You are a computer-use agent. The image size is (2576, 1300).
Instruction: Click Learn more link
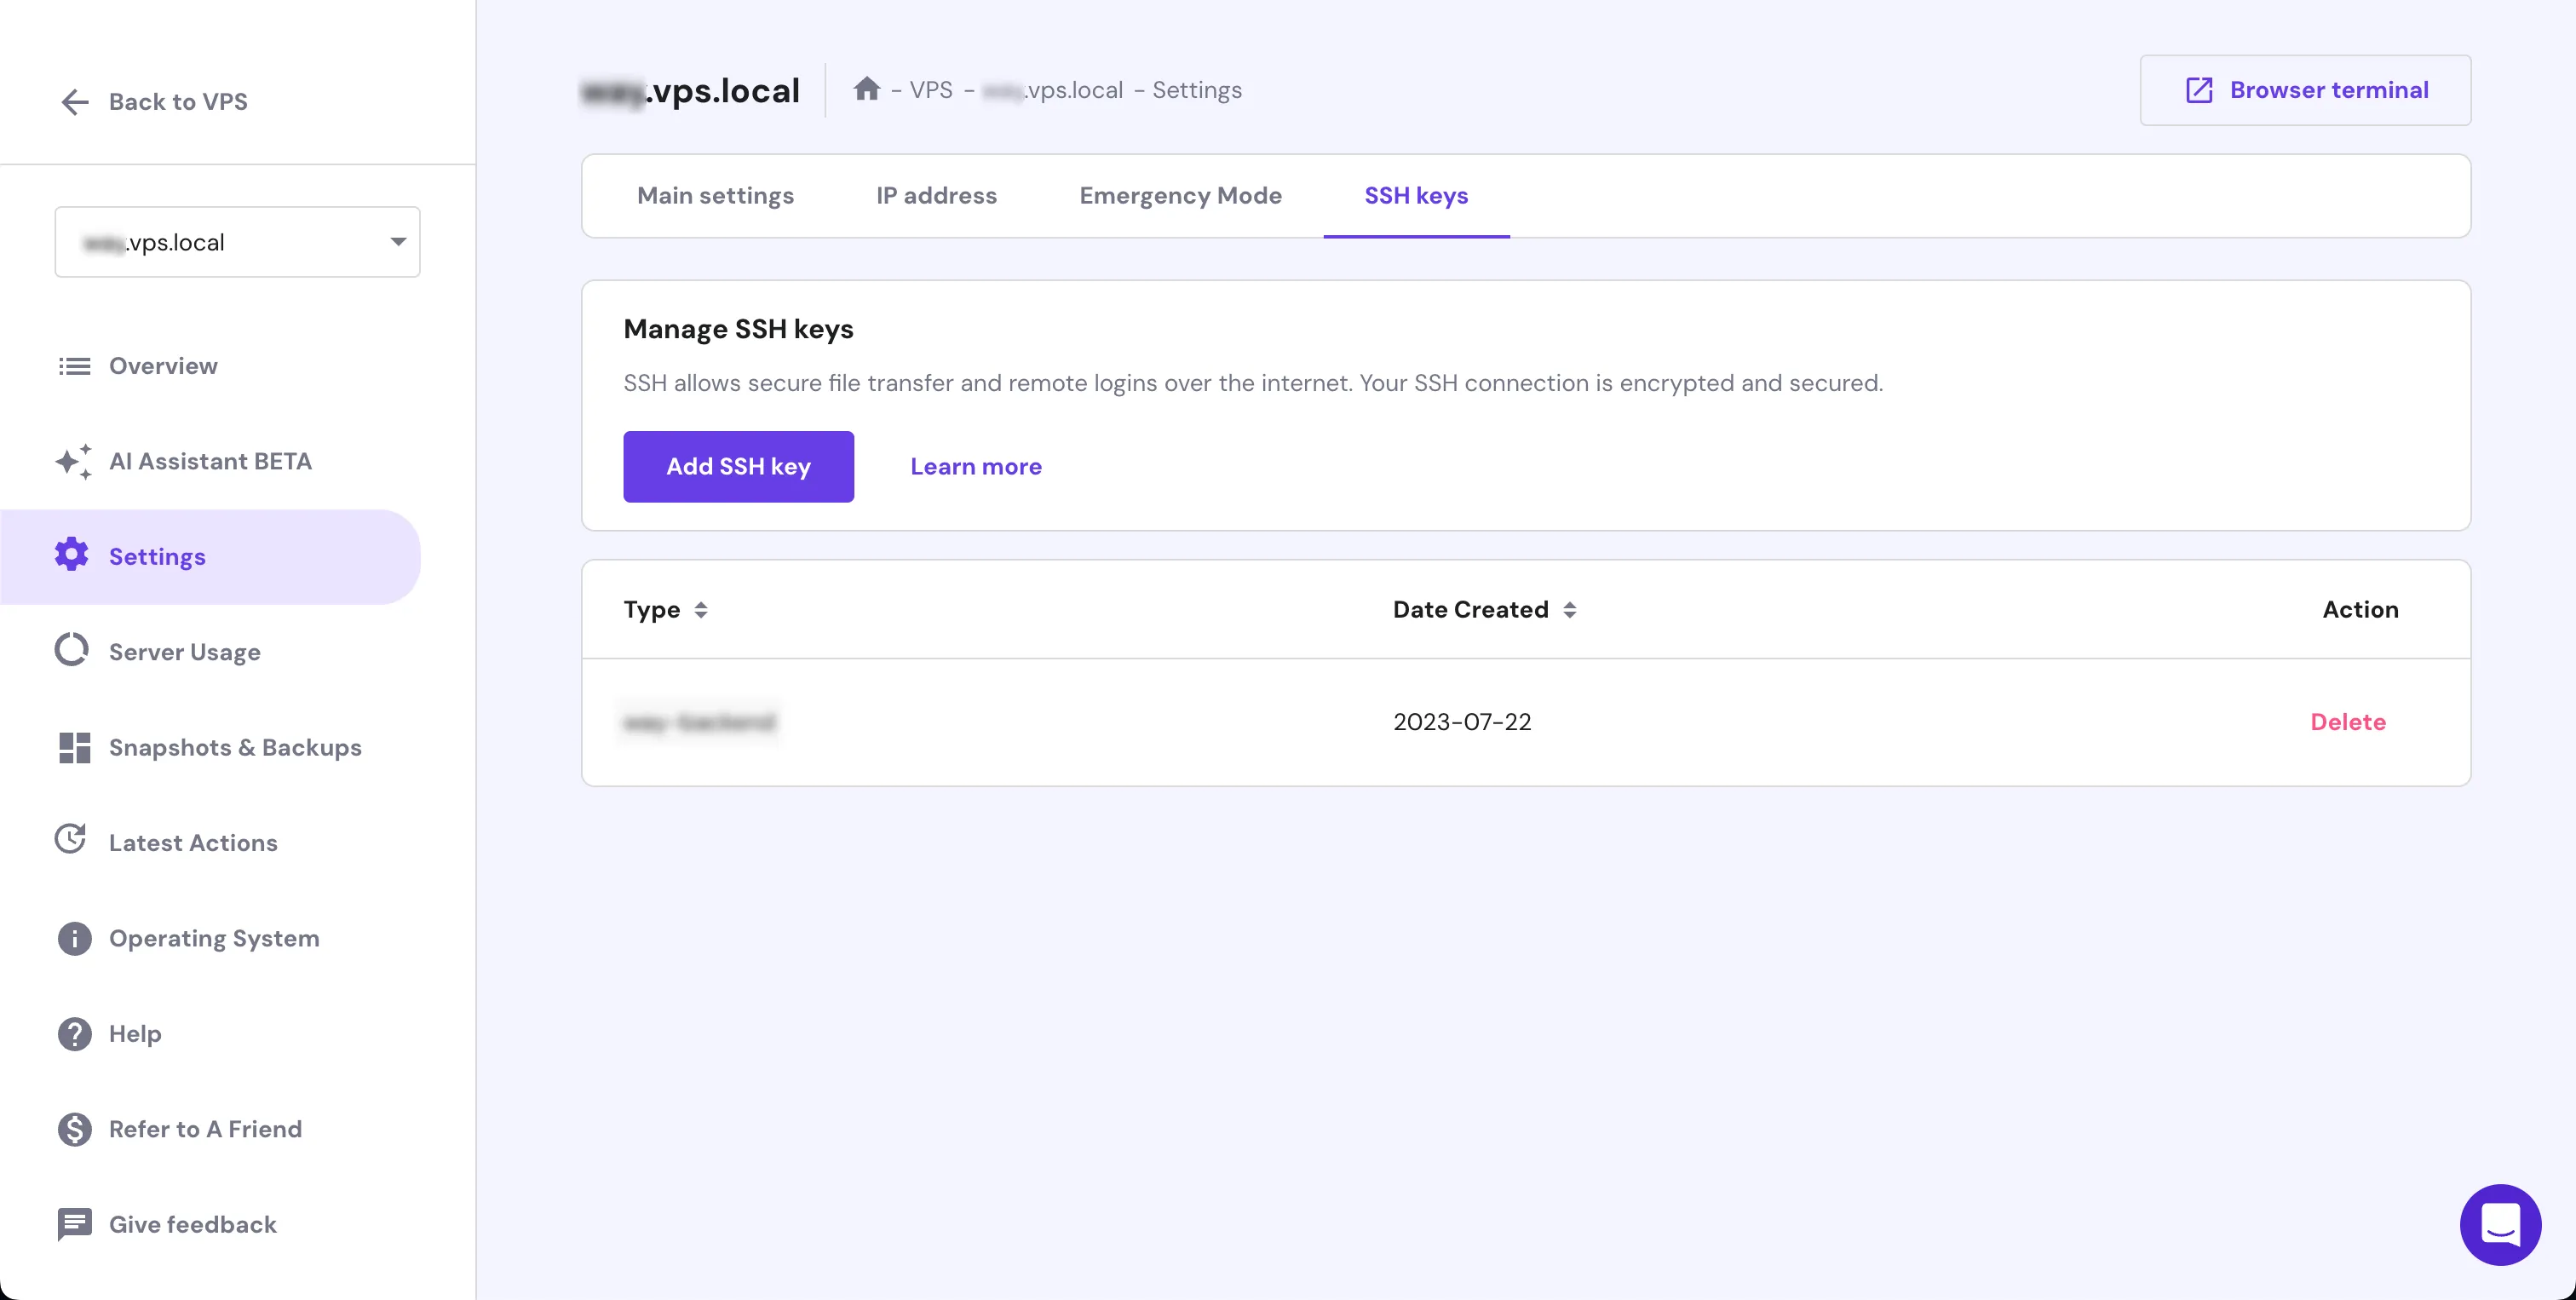(976, 466)
